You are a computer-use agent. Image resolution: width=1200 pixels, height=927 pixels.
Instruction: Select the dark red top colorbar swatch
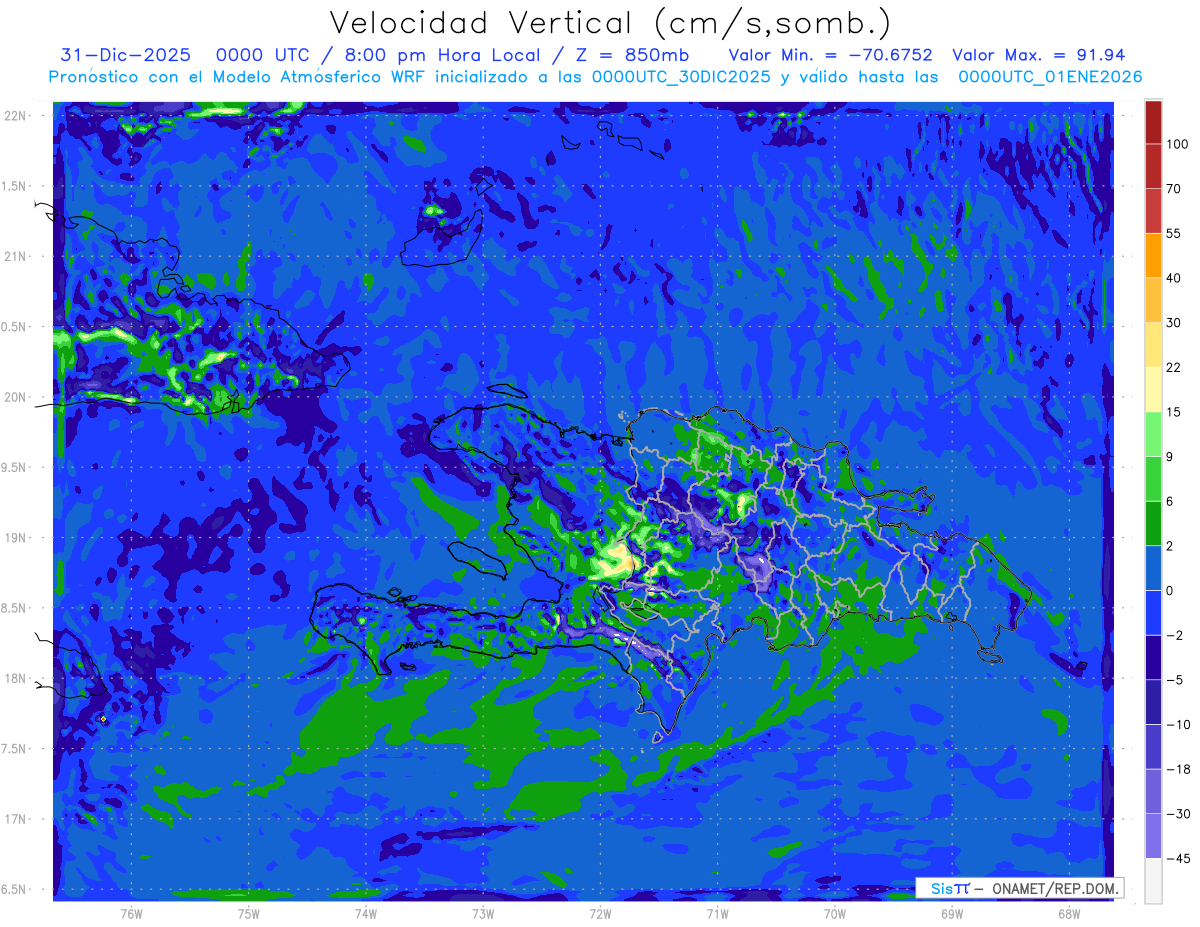pos(1153,122)
